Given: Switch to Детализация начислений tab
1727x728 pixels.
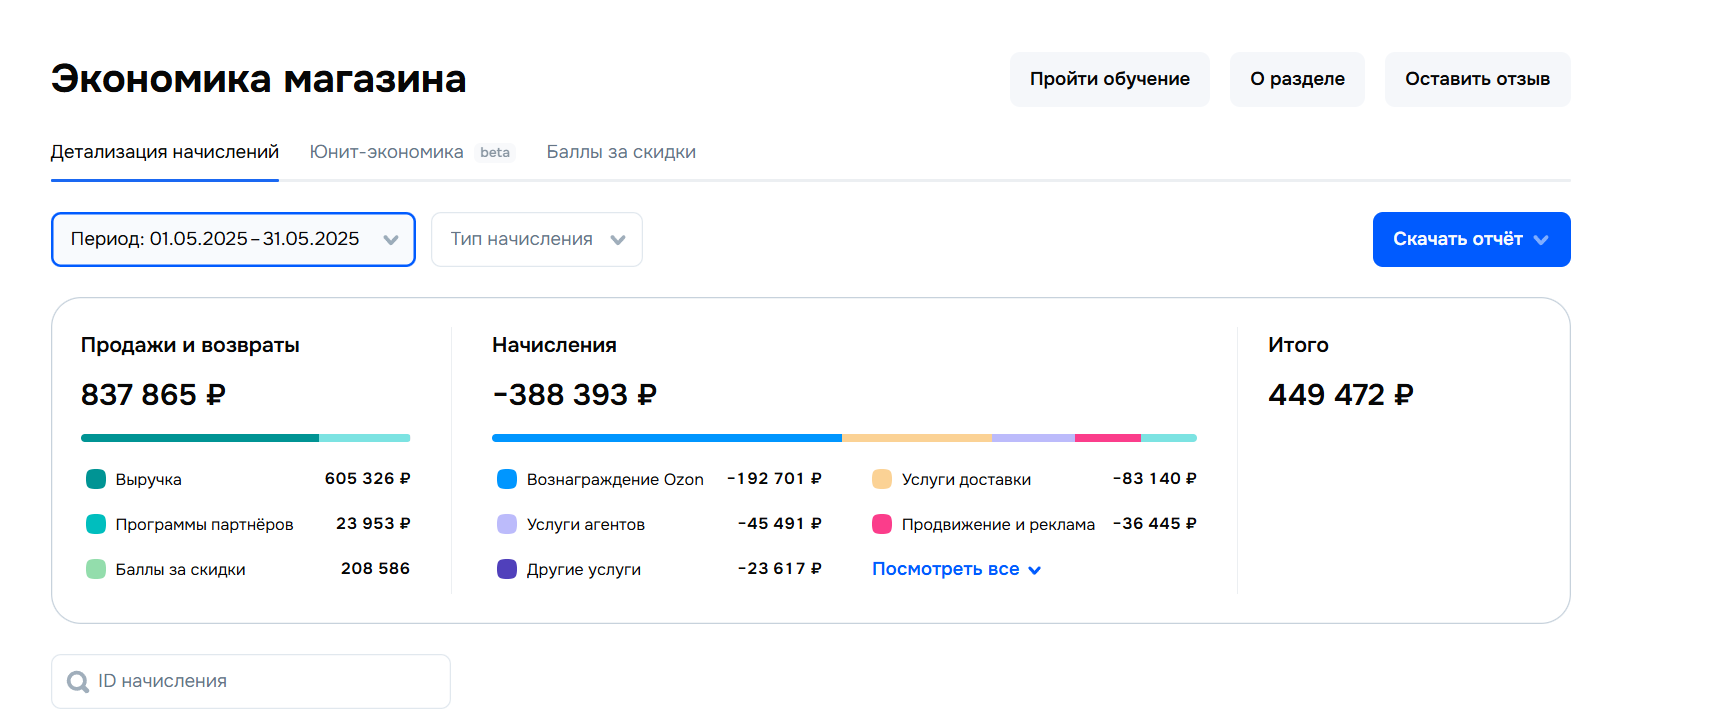Looking at the screenshot, I should click(x=165, y=152).
